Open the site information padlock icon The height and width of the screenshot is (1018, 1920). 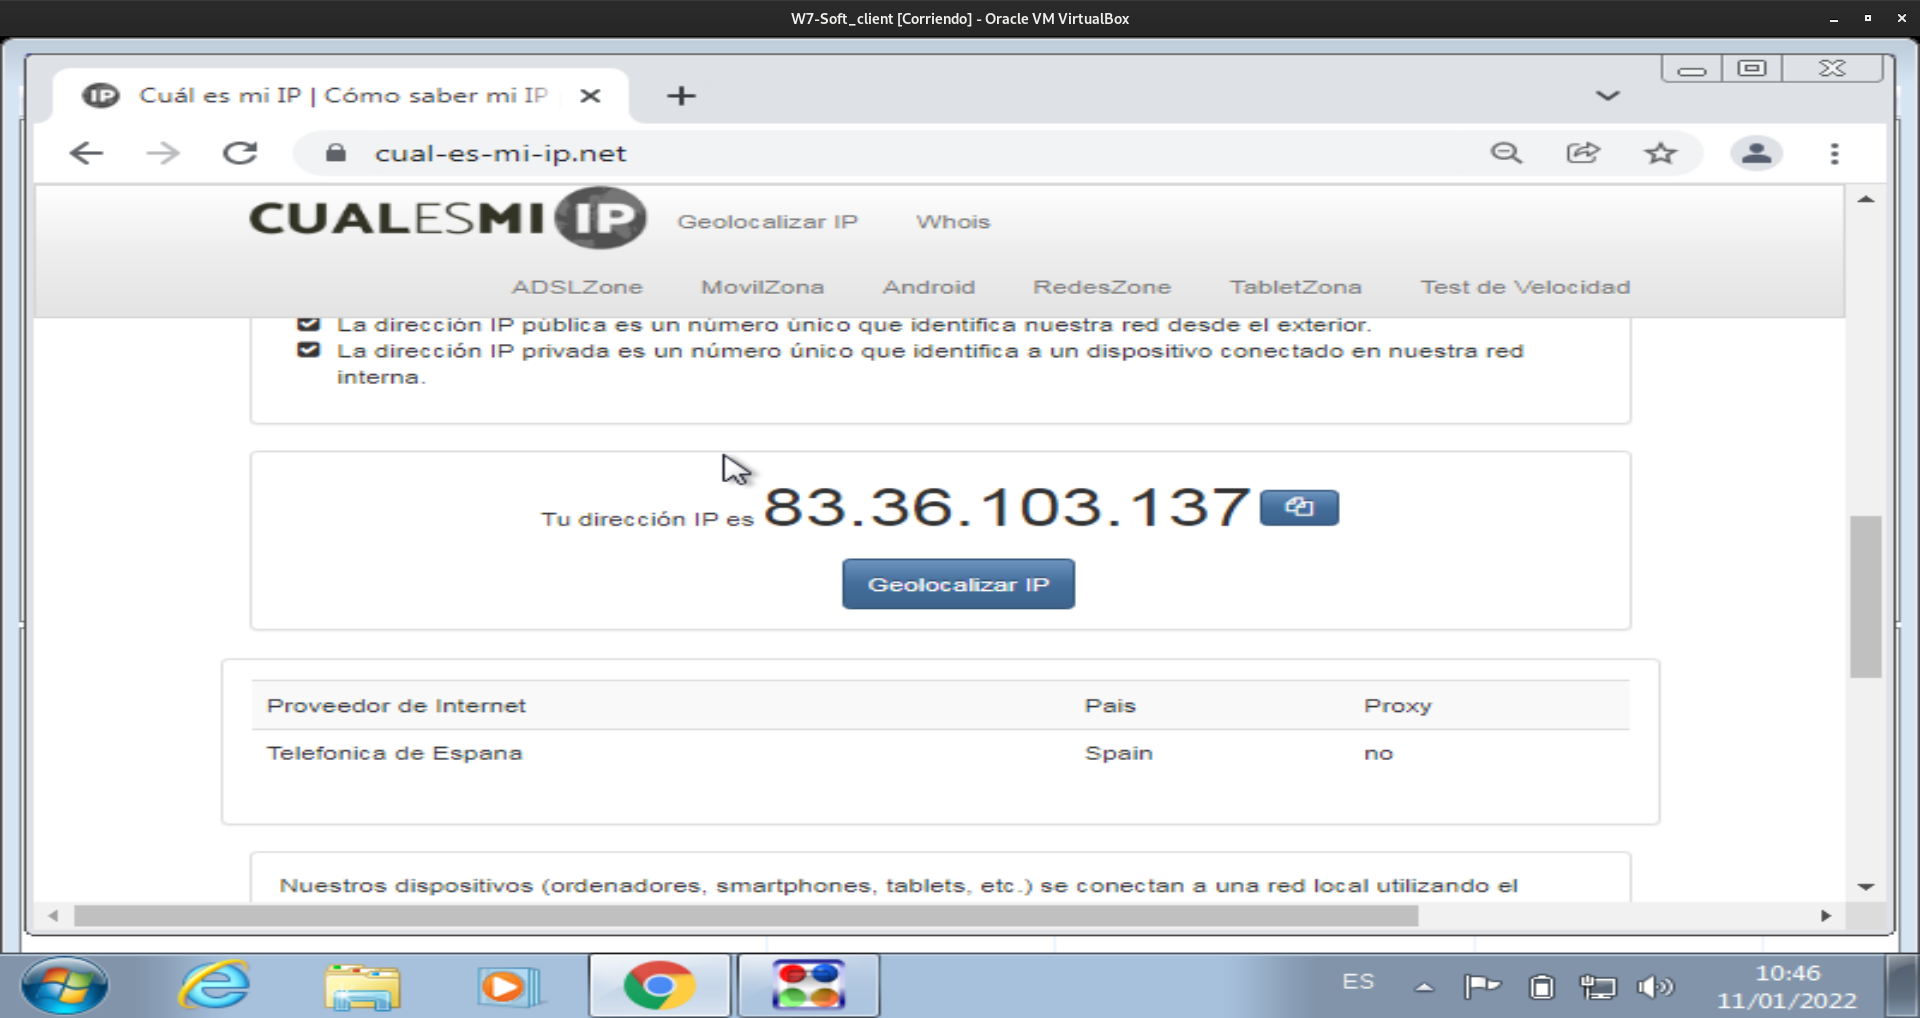[x=335, y=153]
